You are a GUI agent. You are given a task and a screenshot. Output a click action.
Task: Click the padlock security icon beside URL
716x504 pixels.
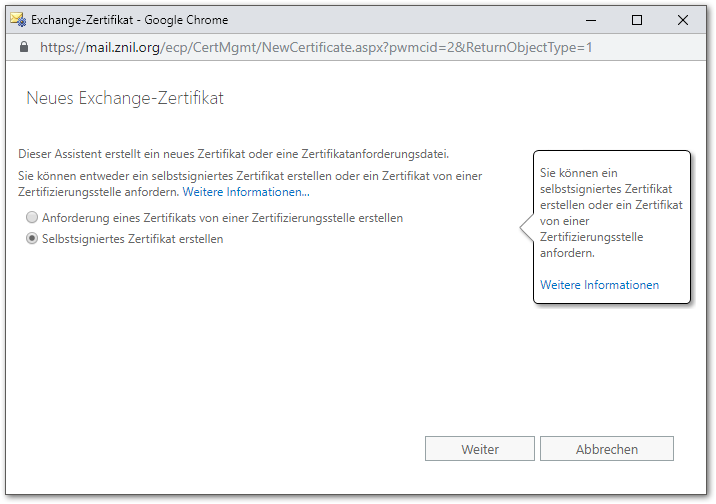[x=24, y=47]
